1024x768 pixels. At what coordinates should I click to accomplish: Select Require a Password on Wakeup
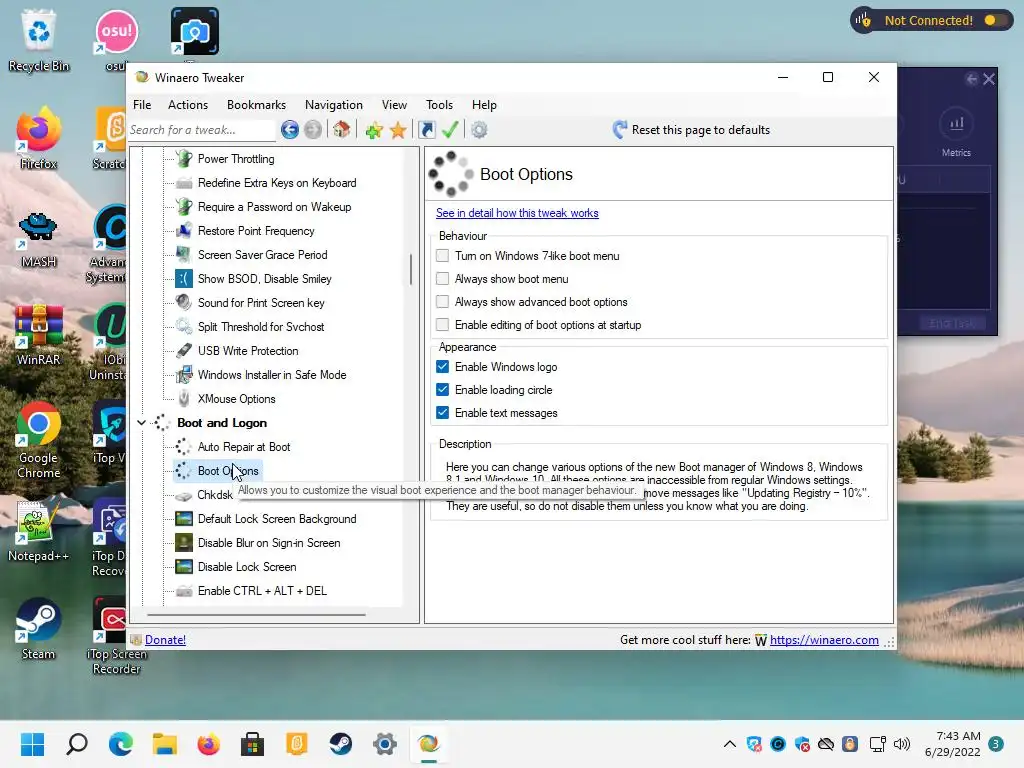click(x=274, y=207)
